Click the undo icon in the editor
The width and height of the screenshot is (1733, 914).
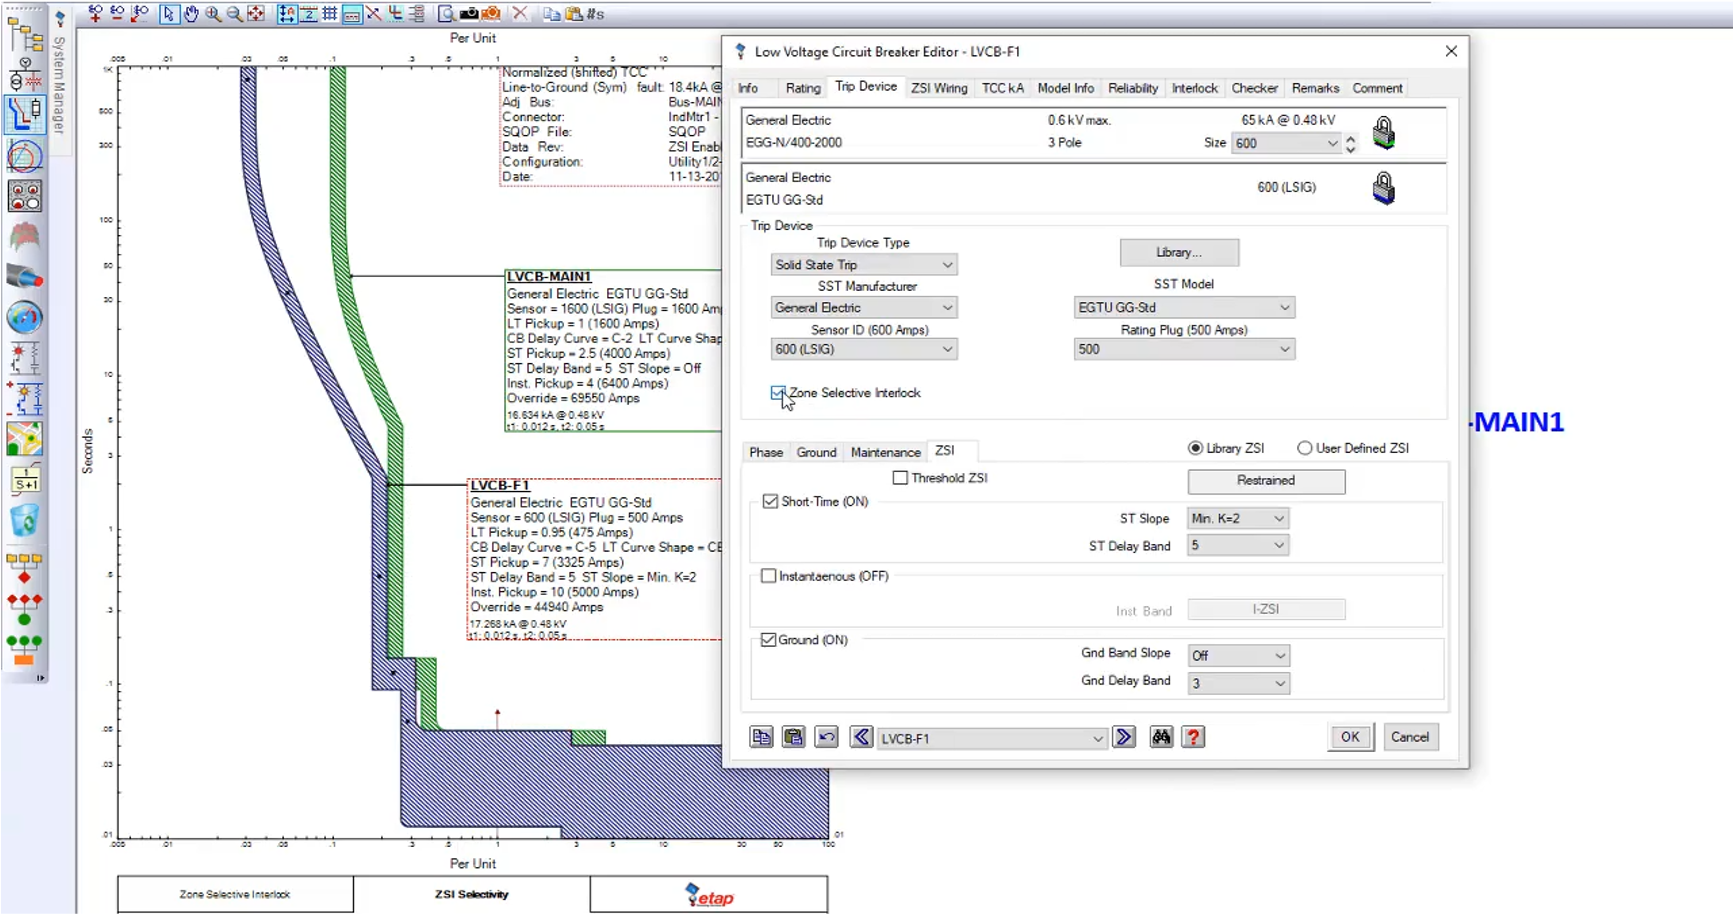pyautogui.click(x=826, y=737)
